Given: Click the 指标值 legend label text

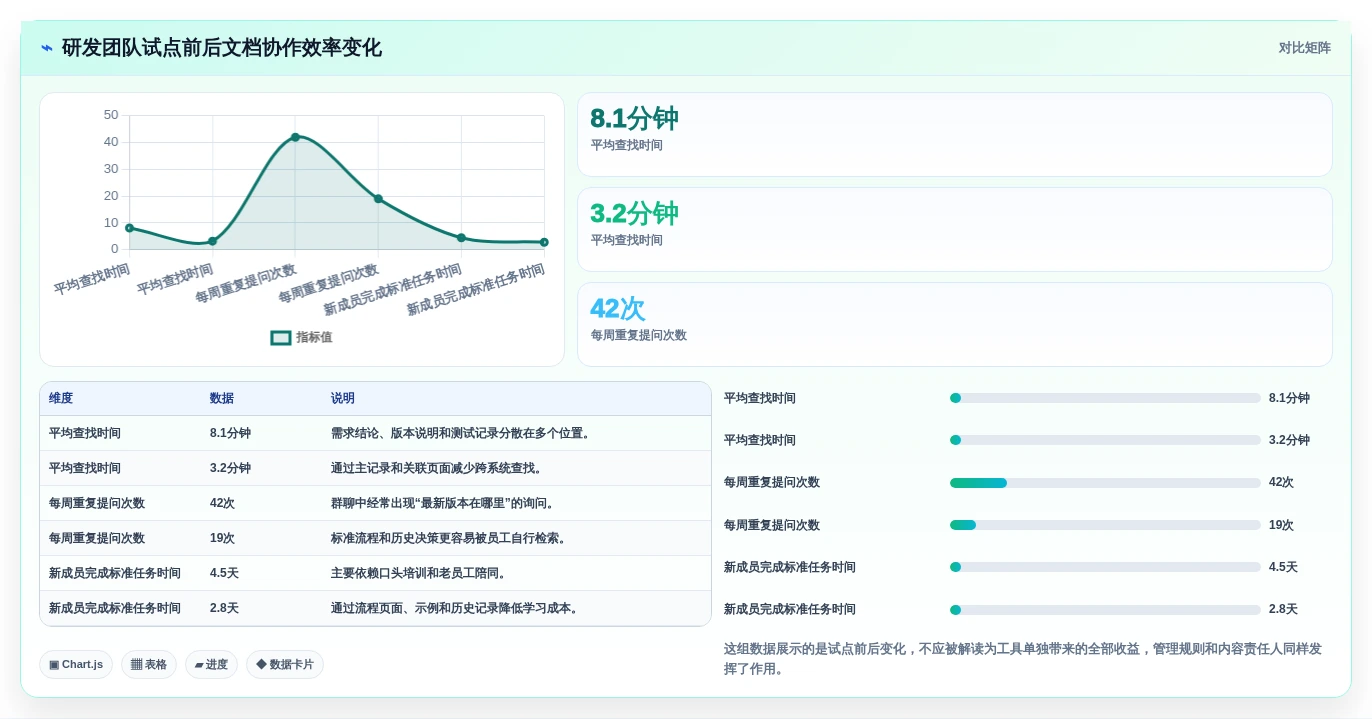Looking at the screenshot, I should pyautogui.click(x=314, y=338).
